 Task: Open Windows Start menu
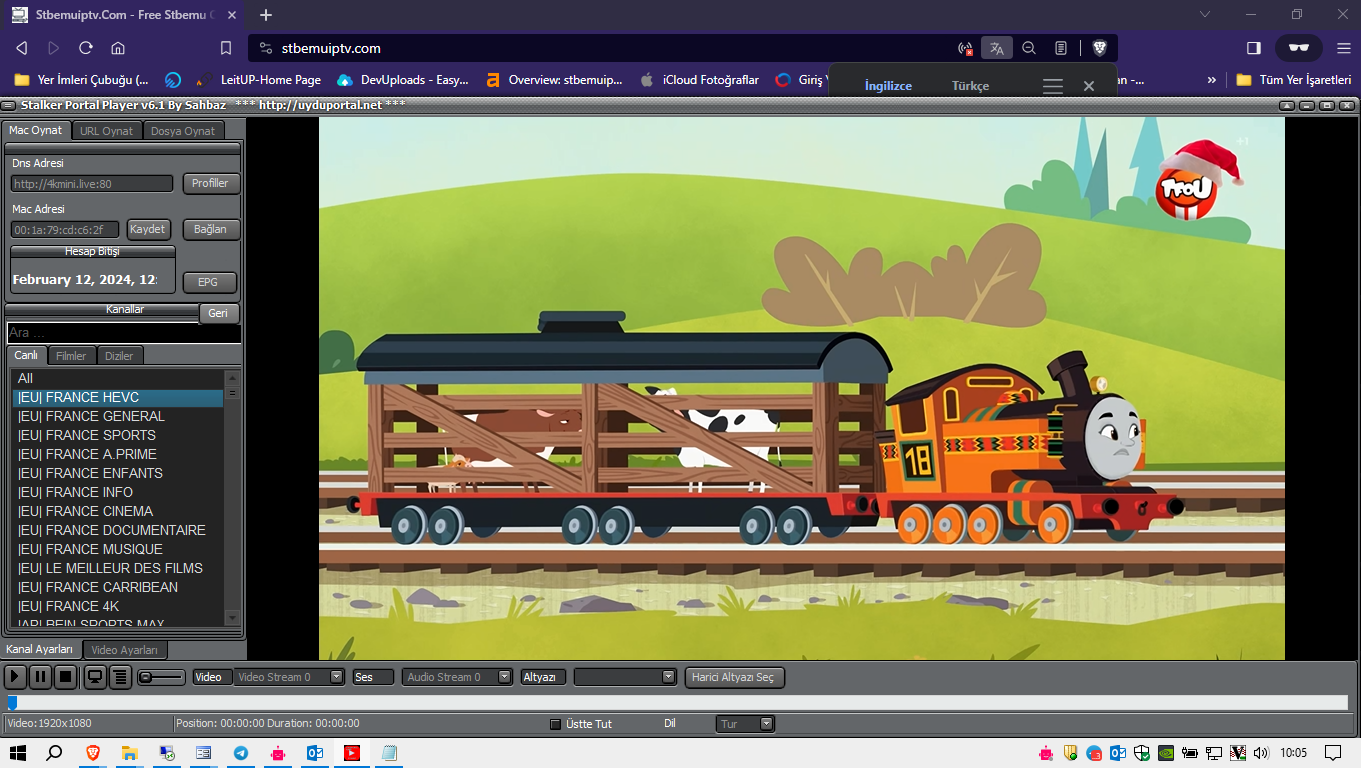[18, 753]
